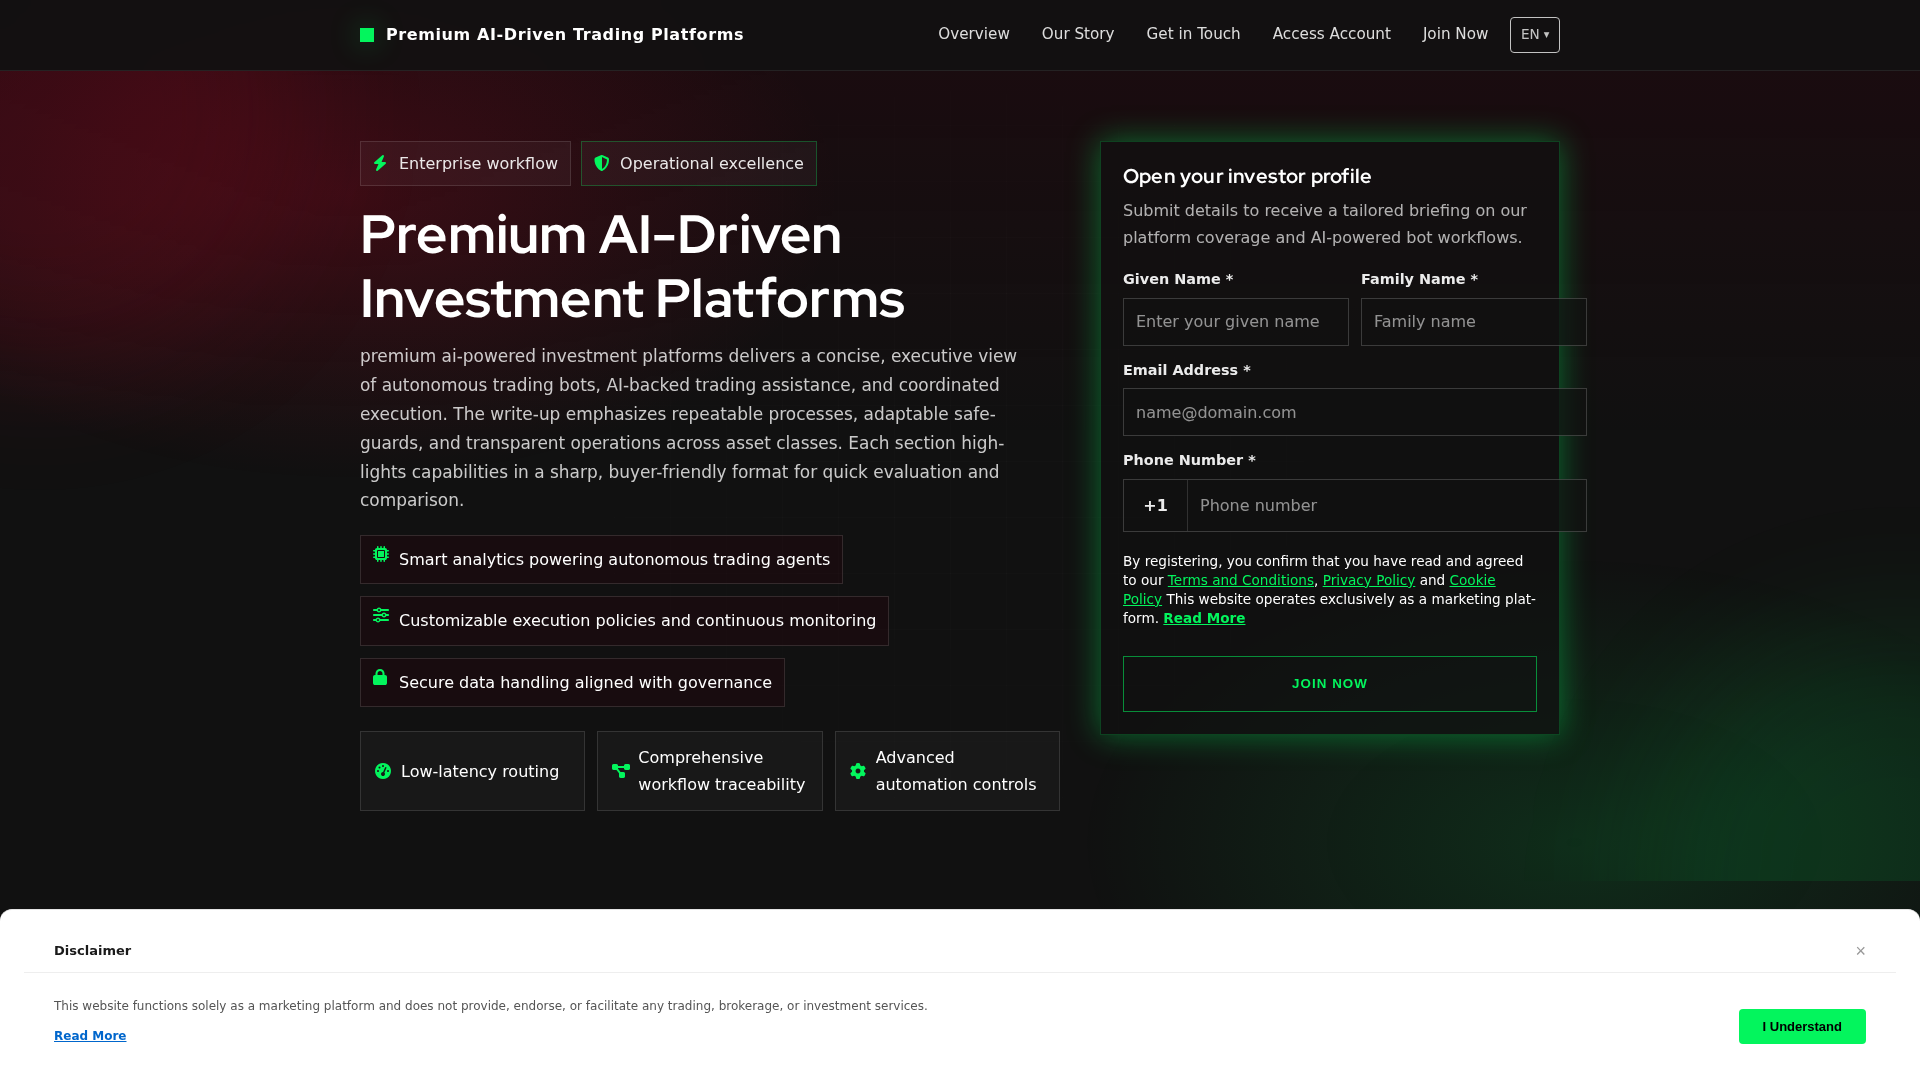Close the Disclaimer banner with X

1861,951
